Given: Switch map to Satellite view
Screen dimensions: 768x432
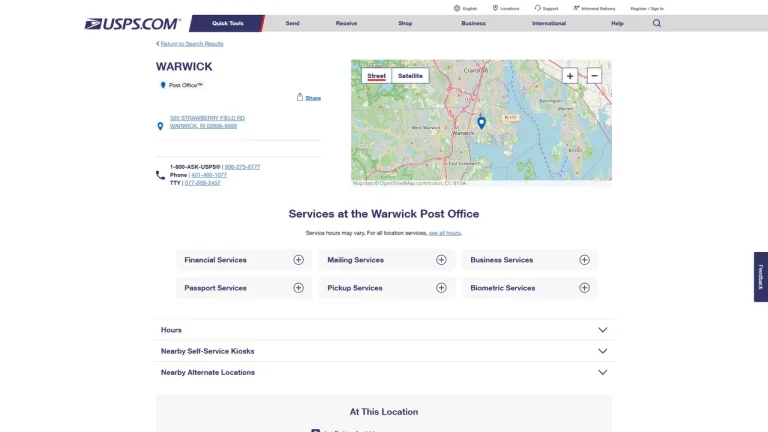Looking at the screenshot, I should click(410, 76).
